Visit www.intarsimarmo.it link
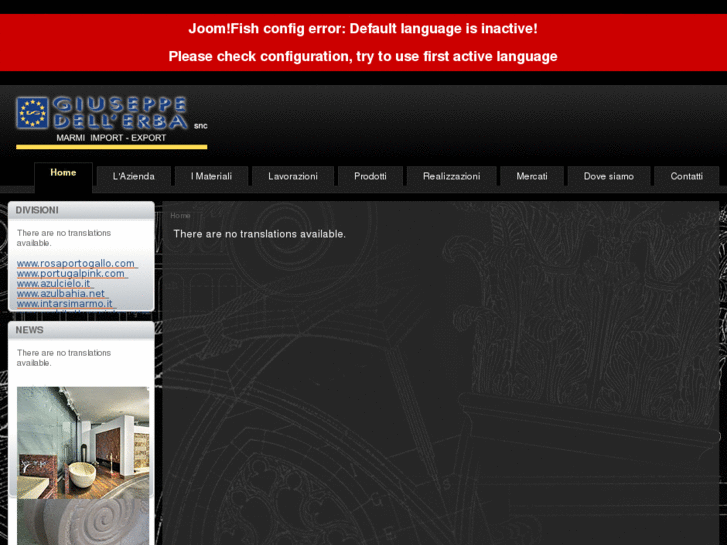The image size is (727, 545). click(66, 304)
